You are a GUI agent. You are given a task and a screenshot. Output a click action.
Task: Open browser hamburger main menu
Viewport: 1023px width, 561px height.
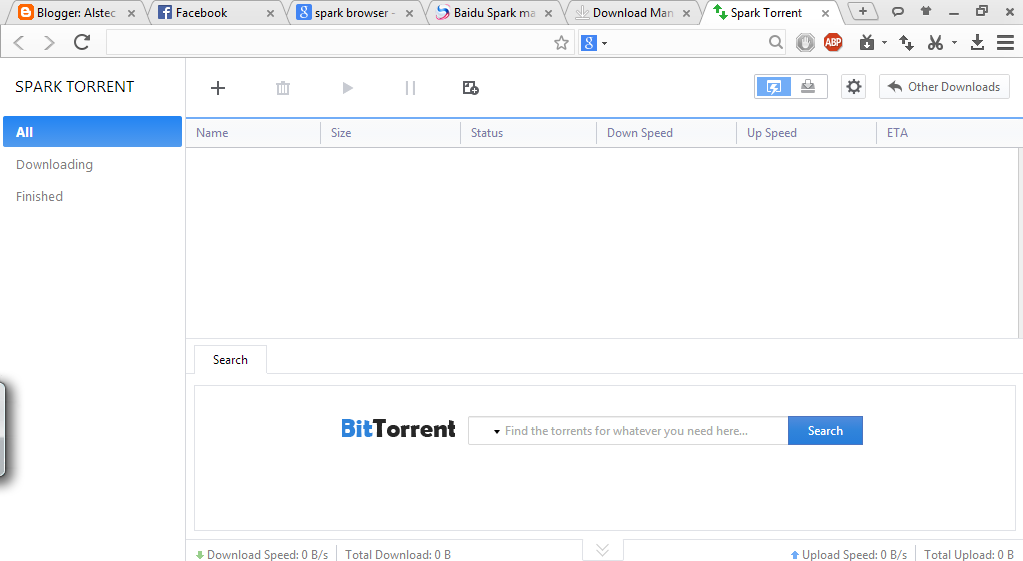tap(1005, 42)
